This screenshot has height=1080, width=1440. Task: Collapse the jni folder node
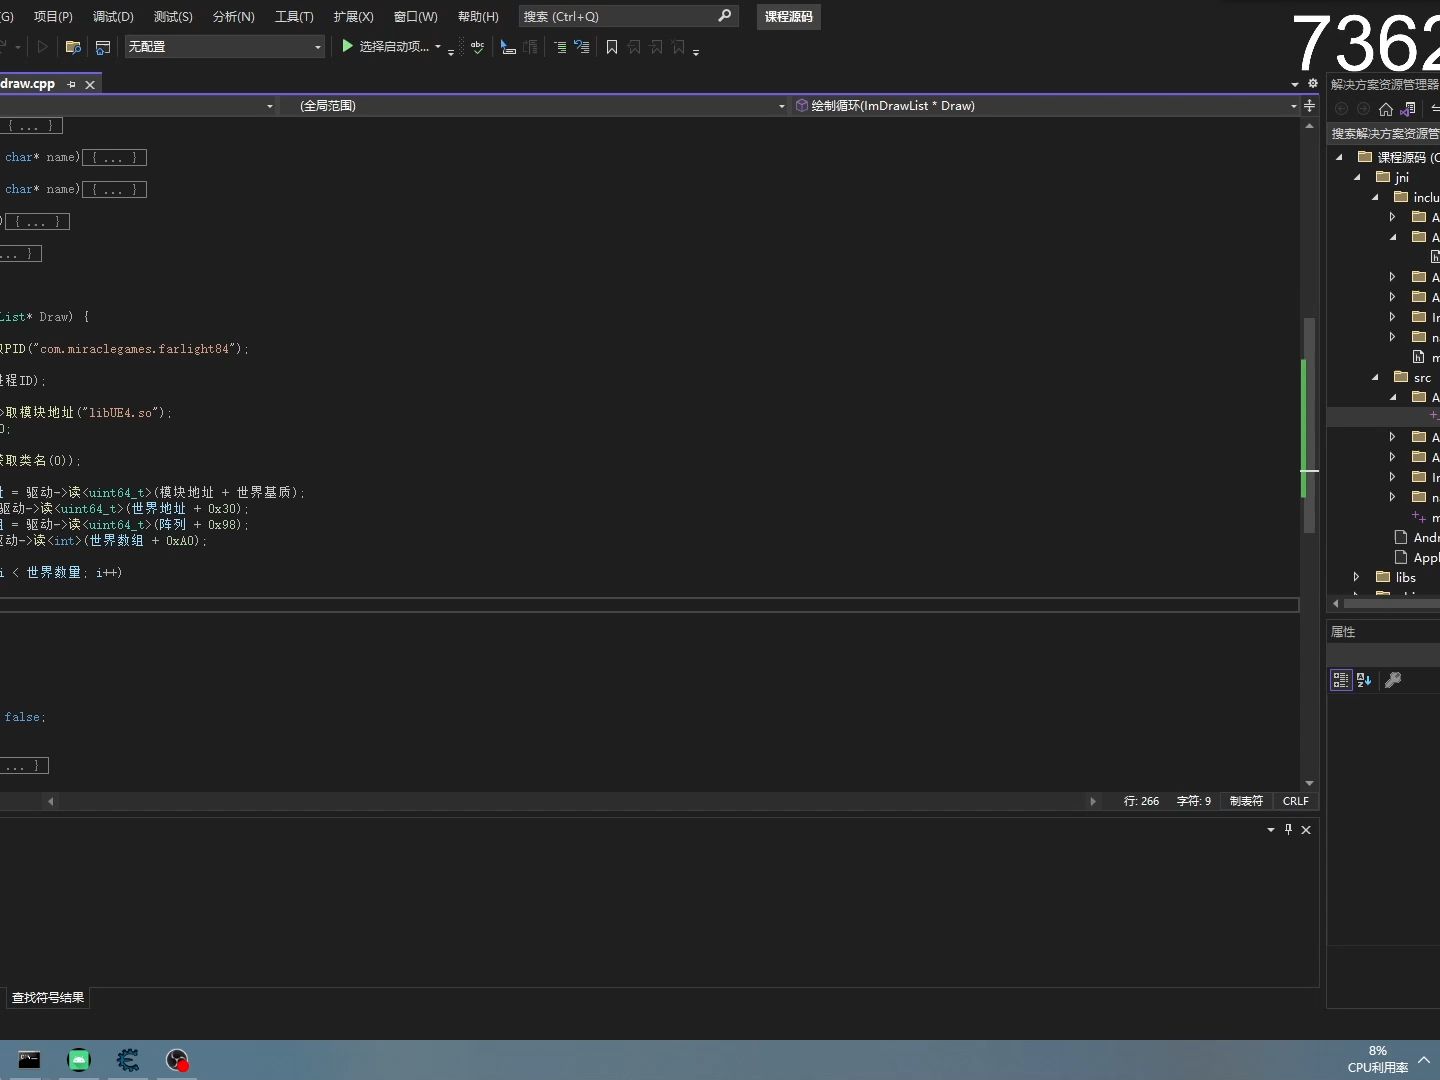pyautogui.click(x=1358, y=177)
